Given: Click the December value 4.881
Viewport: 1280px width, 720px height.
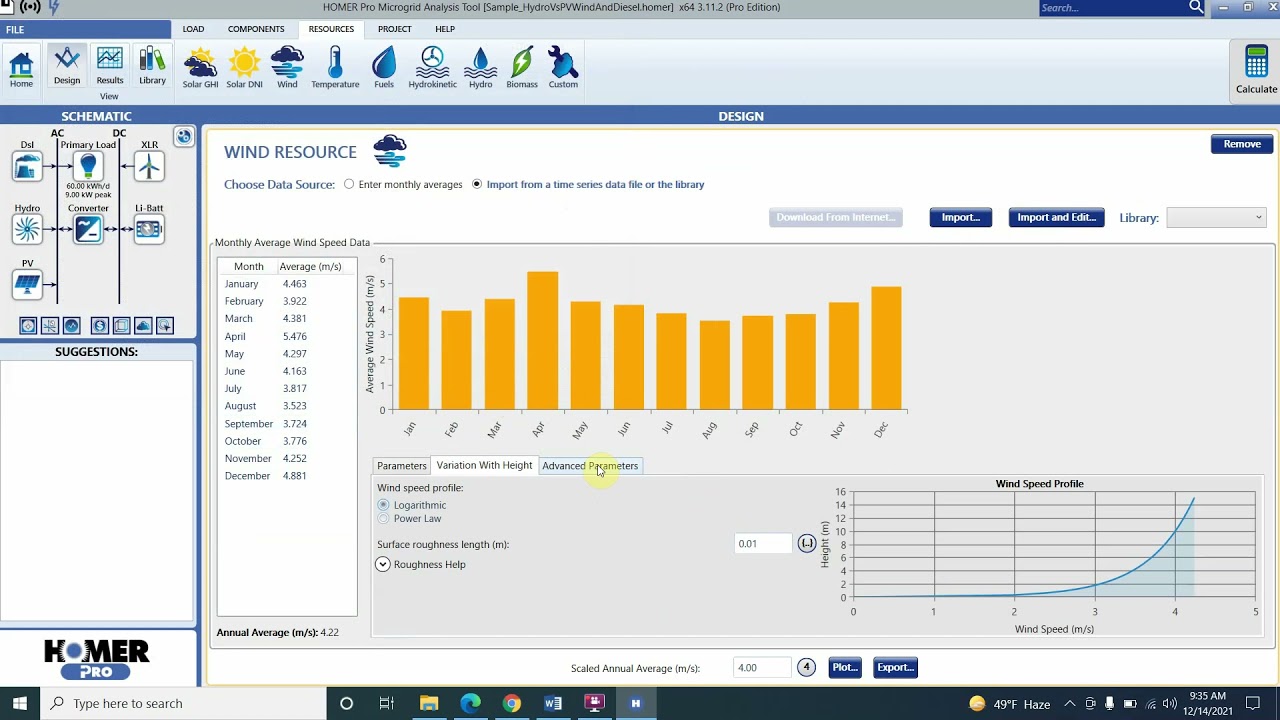Looking at the screenshot, I should pyautogui.click(x=294, y=476).
